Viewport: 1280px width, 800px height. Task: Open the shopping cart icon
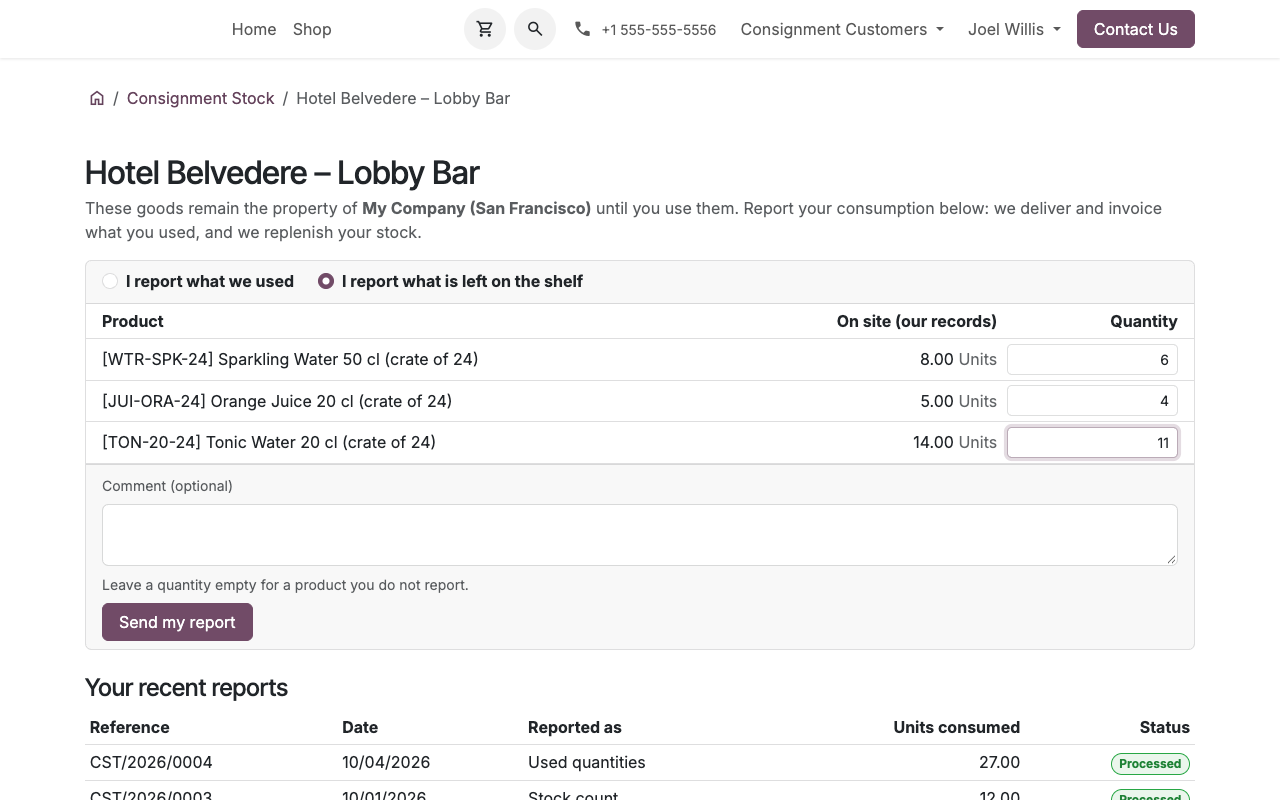tap(485, 29)
